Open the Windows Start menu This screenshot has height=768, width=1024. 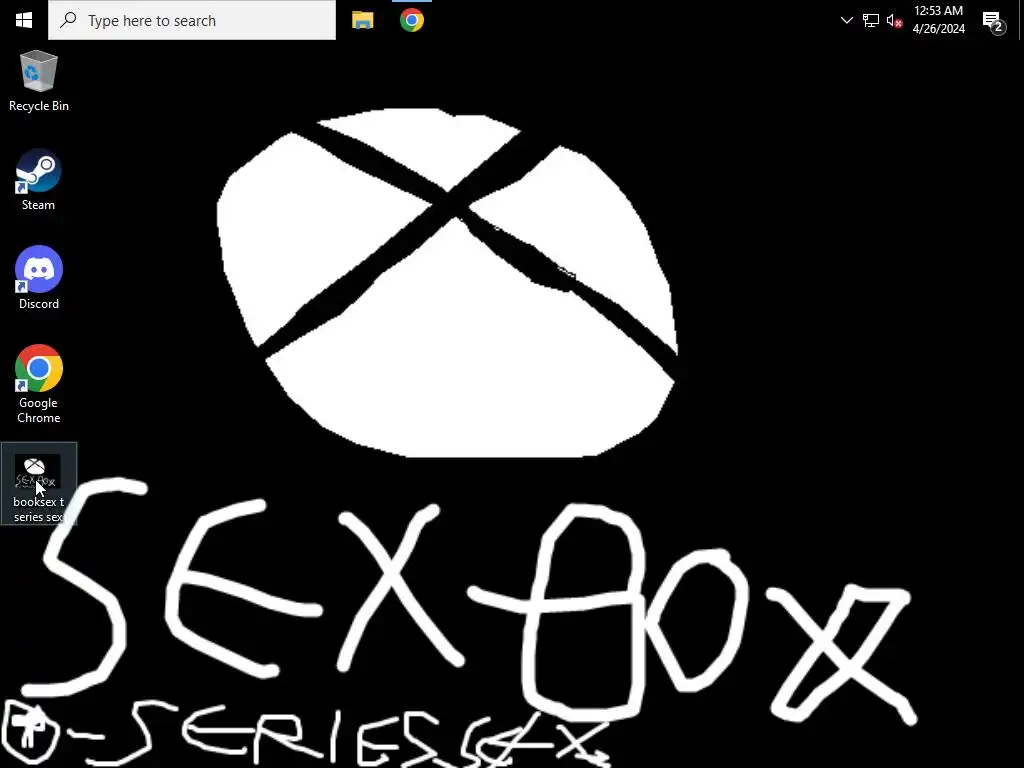(24, 20)
